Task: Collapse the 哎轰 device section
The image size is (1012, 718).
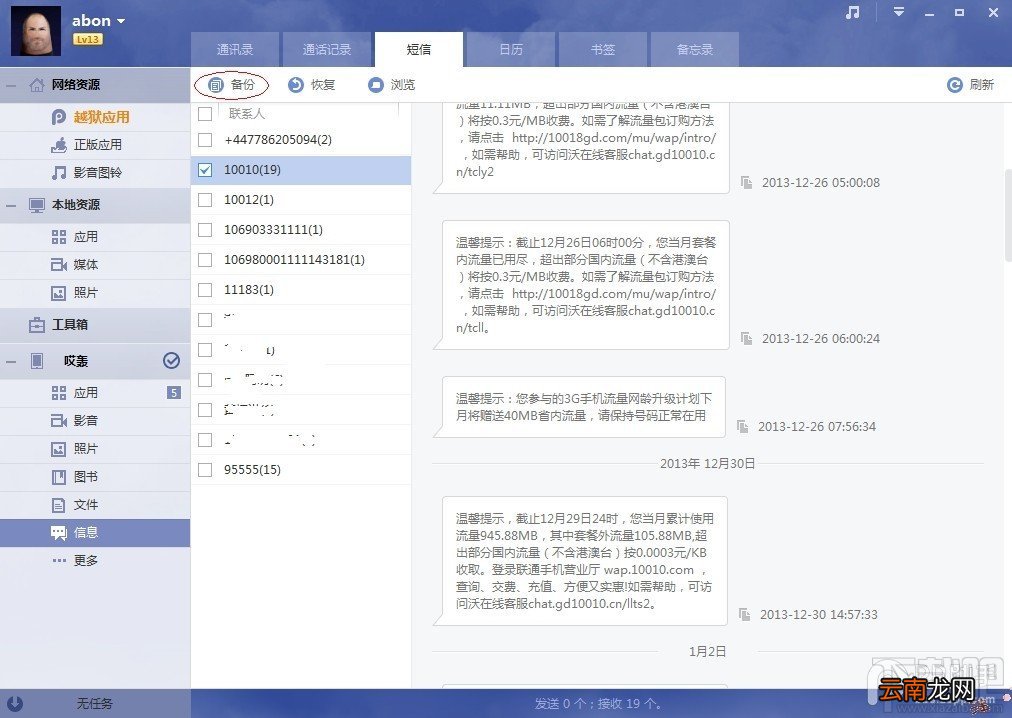Action: (x=11, y=361)
